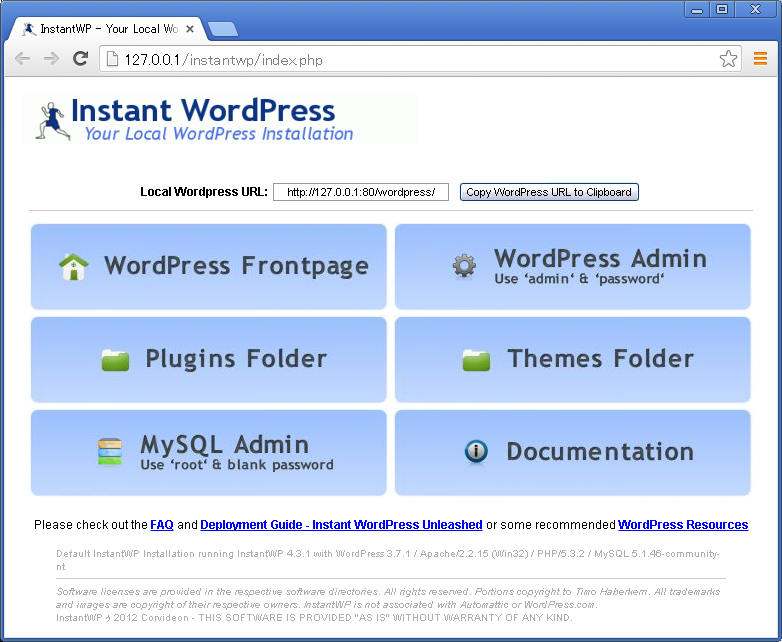Select the InstantWP - Your Local tab
Screen dimensions: 782x642
click(108, 29)
